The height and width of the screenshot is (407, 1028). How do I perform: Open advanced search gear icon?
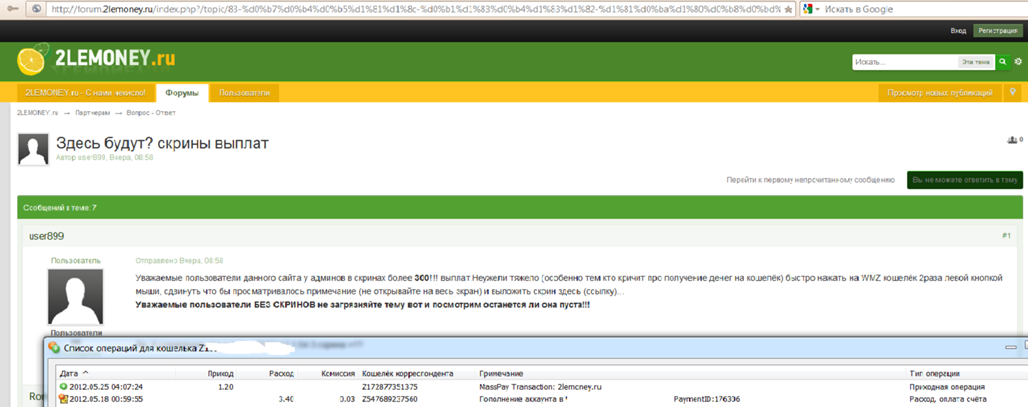click(1018, 62)
